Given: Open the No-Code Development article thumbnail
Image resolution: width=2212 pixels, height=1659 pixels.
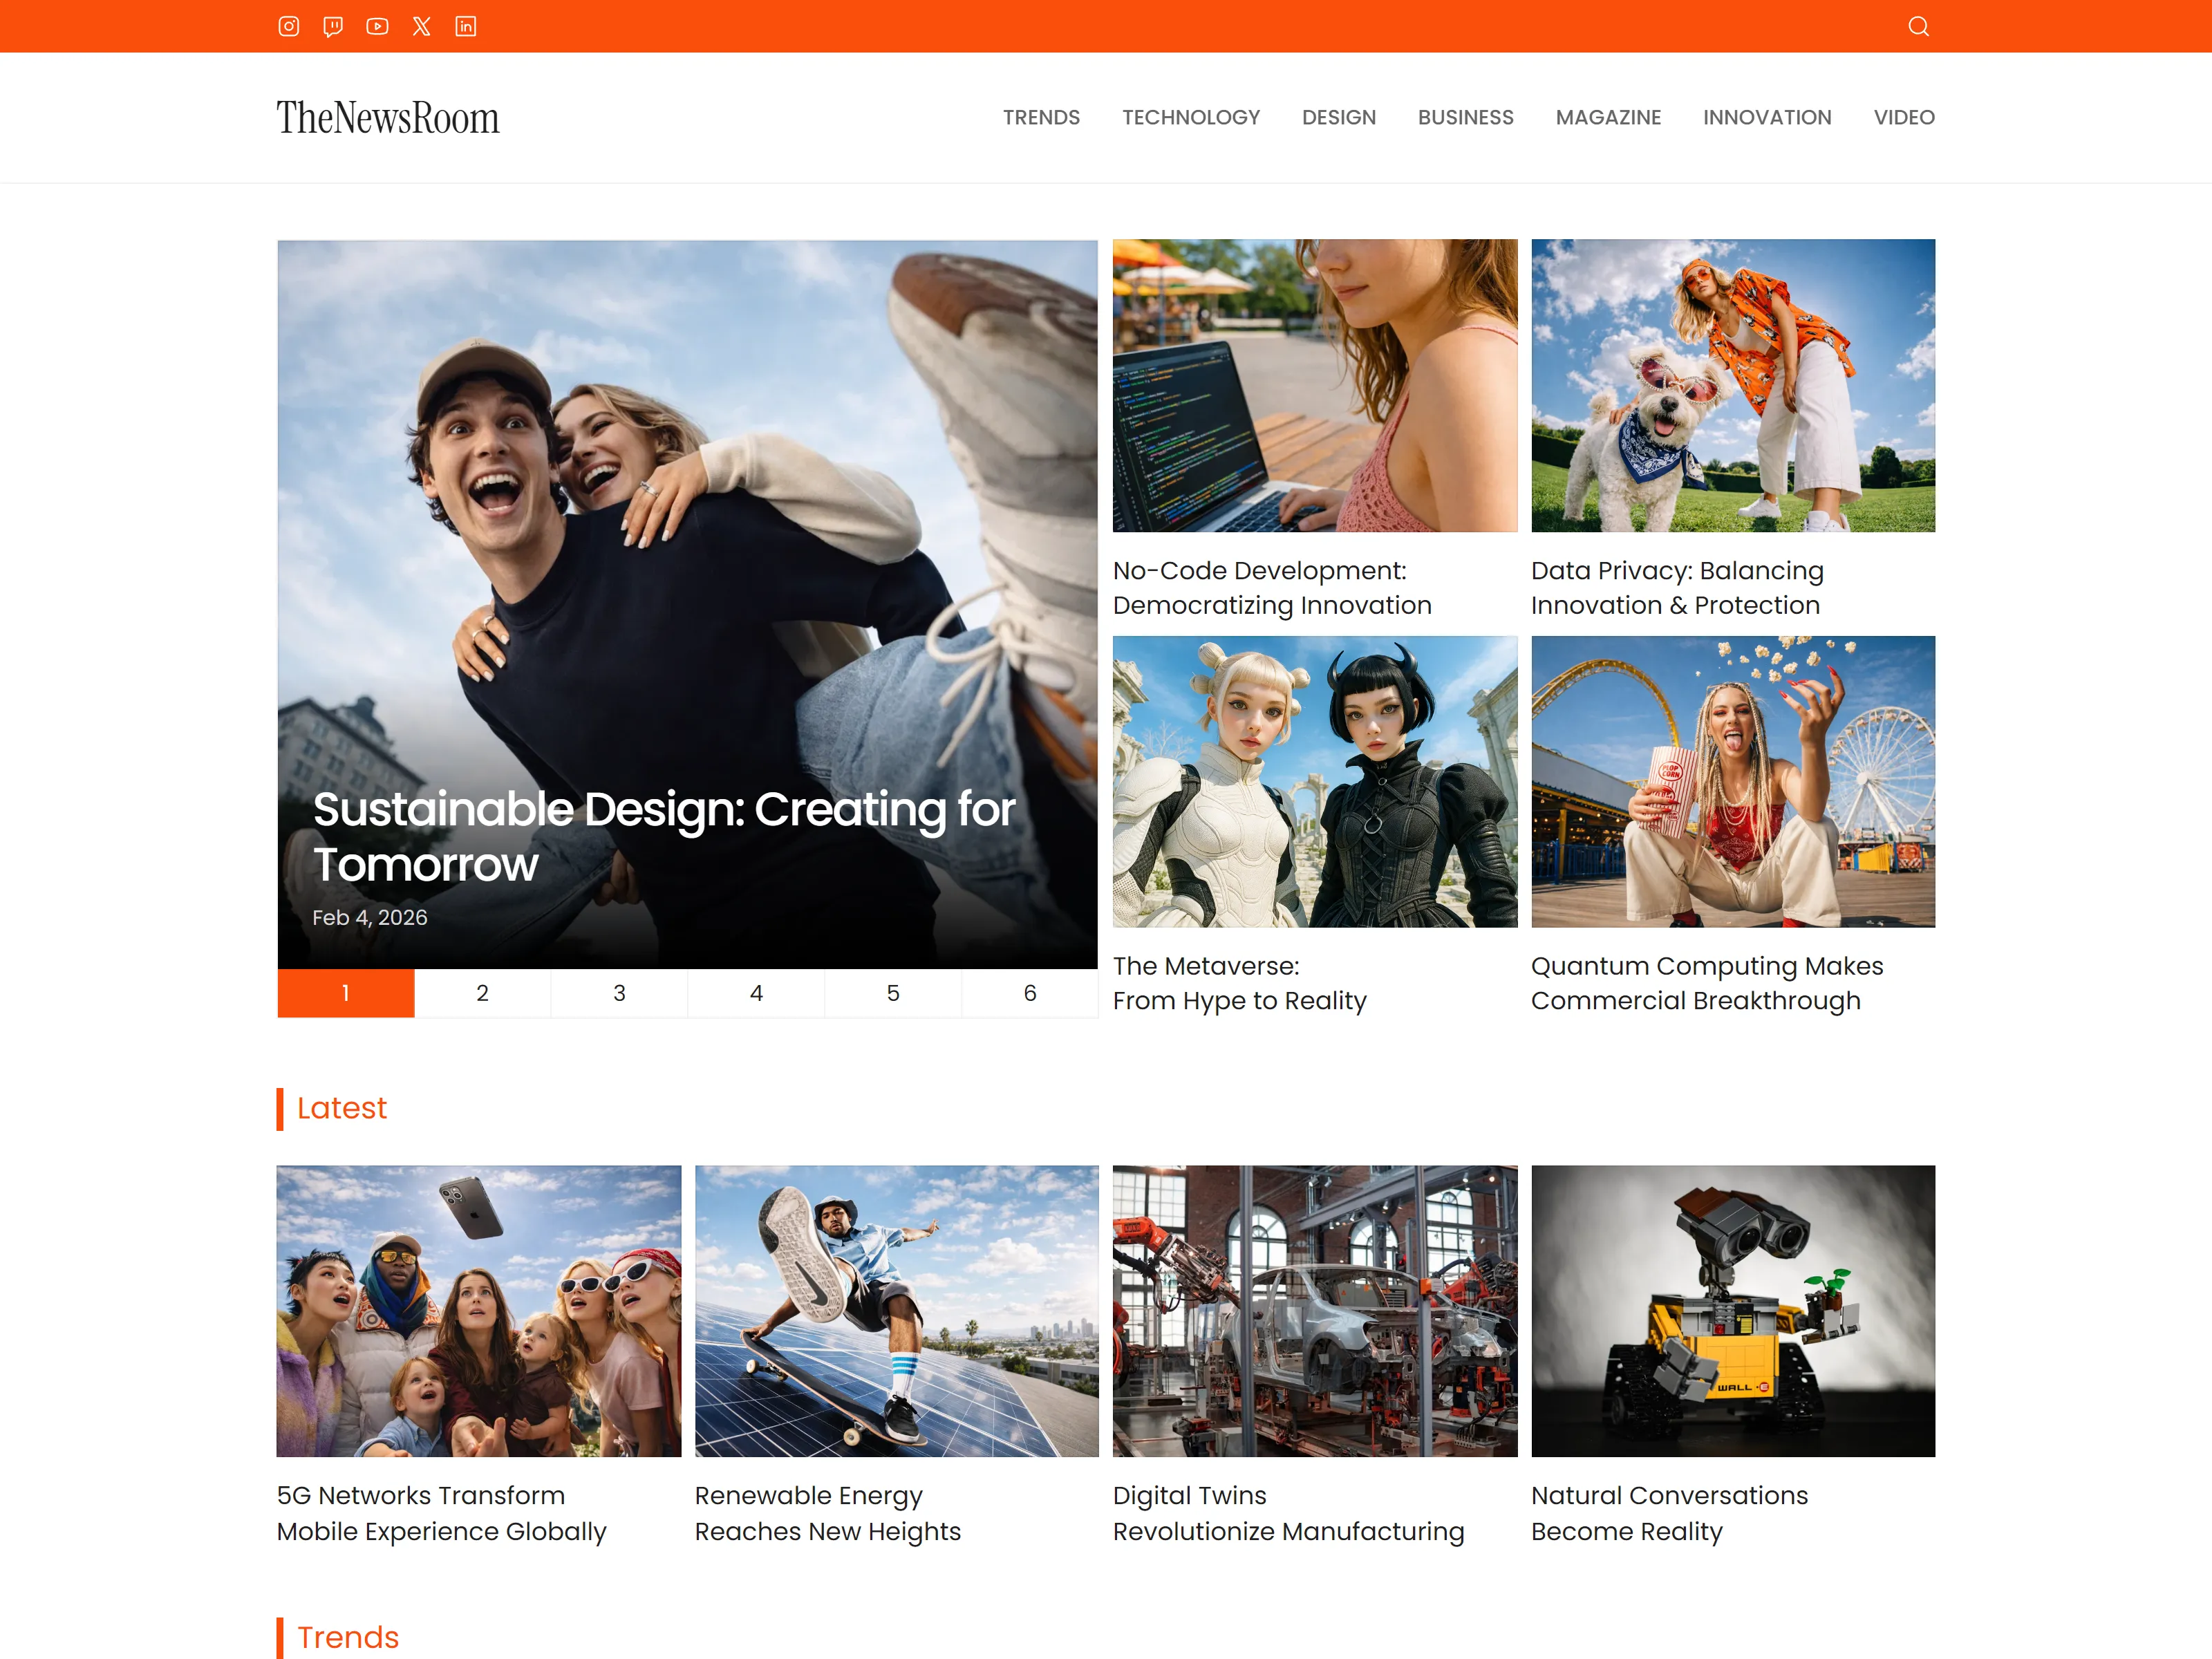Looking at the screenshot, I should [x=1315, y=385].
